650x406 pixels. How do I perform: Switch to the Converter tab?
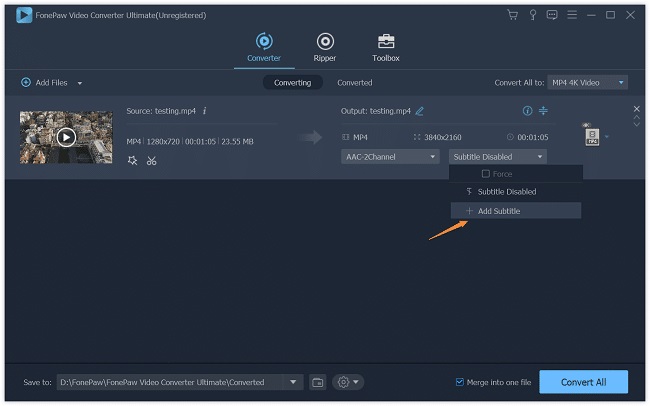coord(264,48)
